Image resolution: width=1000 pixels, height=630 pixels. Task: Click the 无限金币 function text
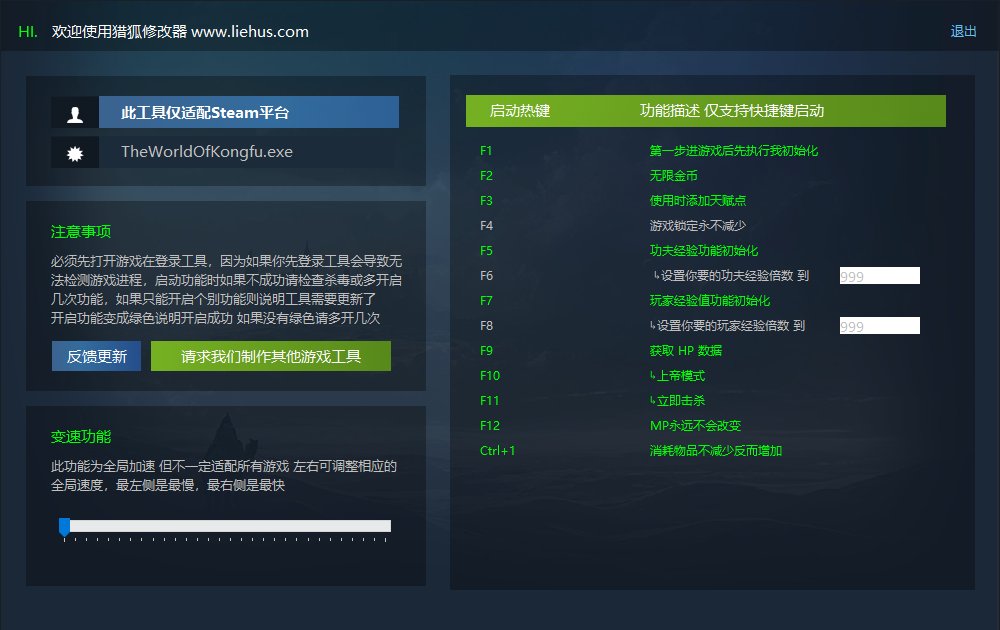(673, 175)
